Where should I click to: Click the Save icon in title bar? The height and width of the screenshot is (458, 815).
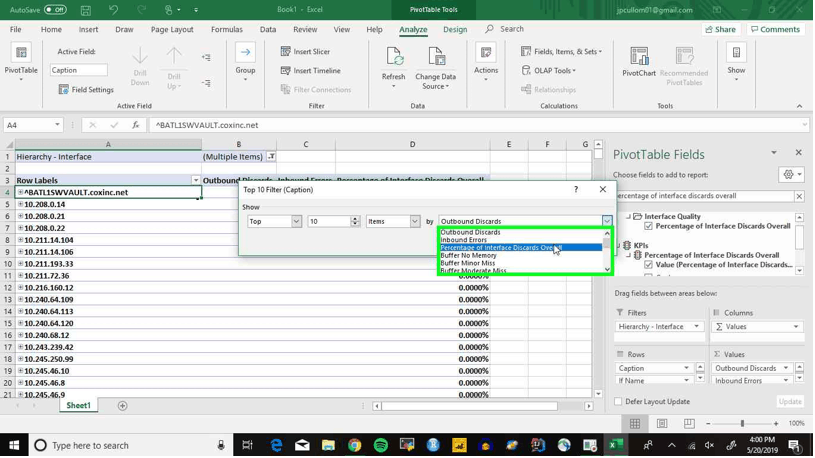(86, 9)
